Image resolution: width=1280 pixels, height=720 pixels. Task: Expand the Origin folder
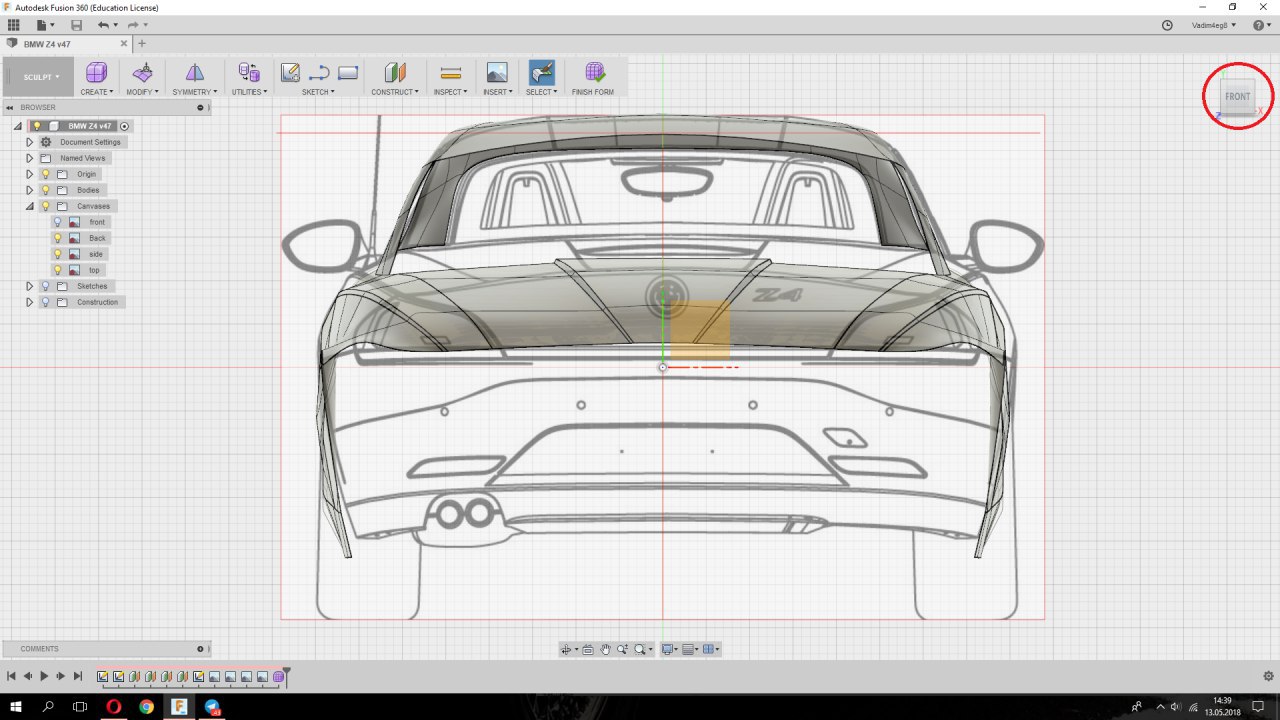[30, 174]
